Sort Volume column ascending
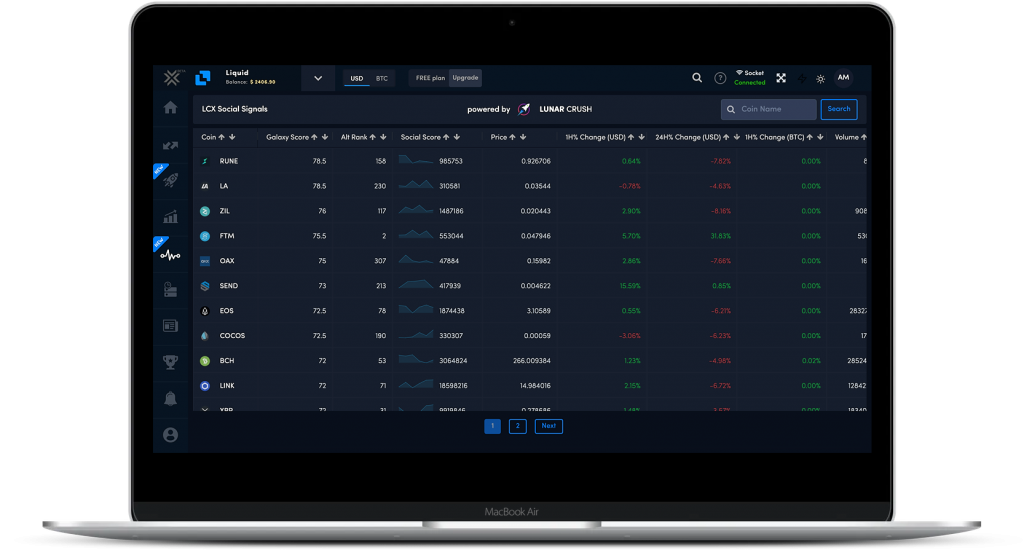Image resolution: width=1024 pixels, height=550 pixels. (863, 137)
